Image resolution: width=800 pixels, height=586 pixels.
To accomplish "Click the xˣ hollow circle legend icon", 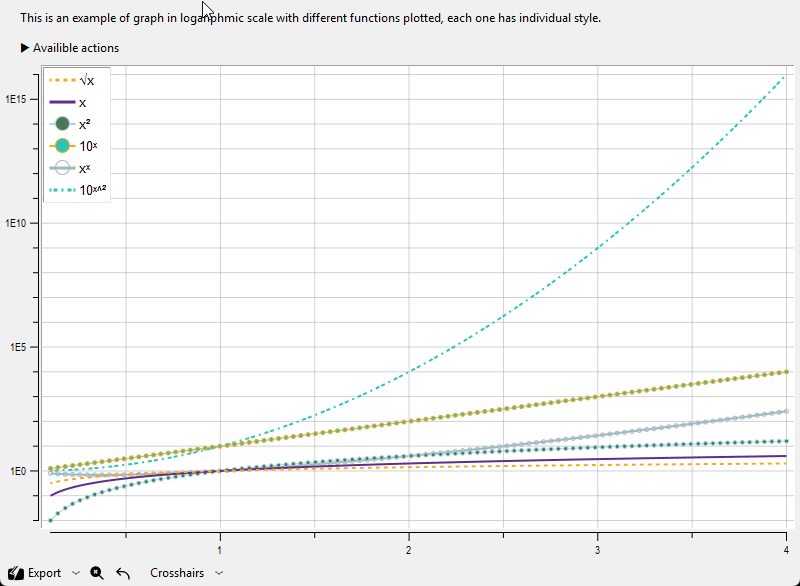I will (62, 168).
